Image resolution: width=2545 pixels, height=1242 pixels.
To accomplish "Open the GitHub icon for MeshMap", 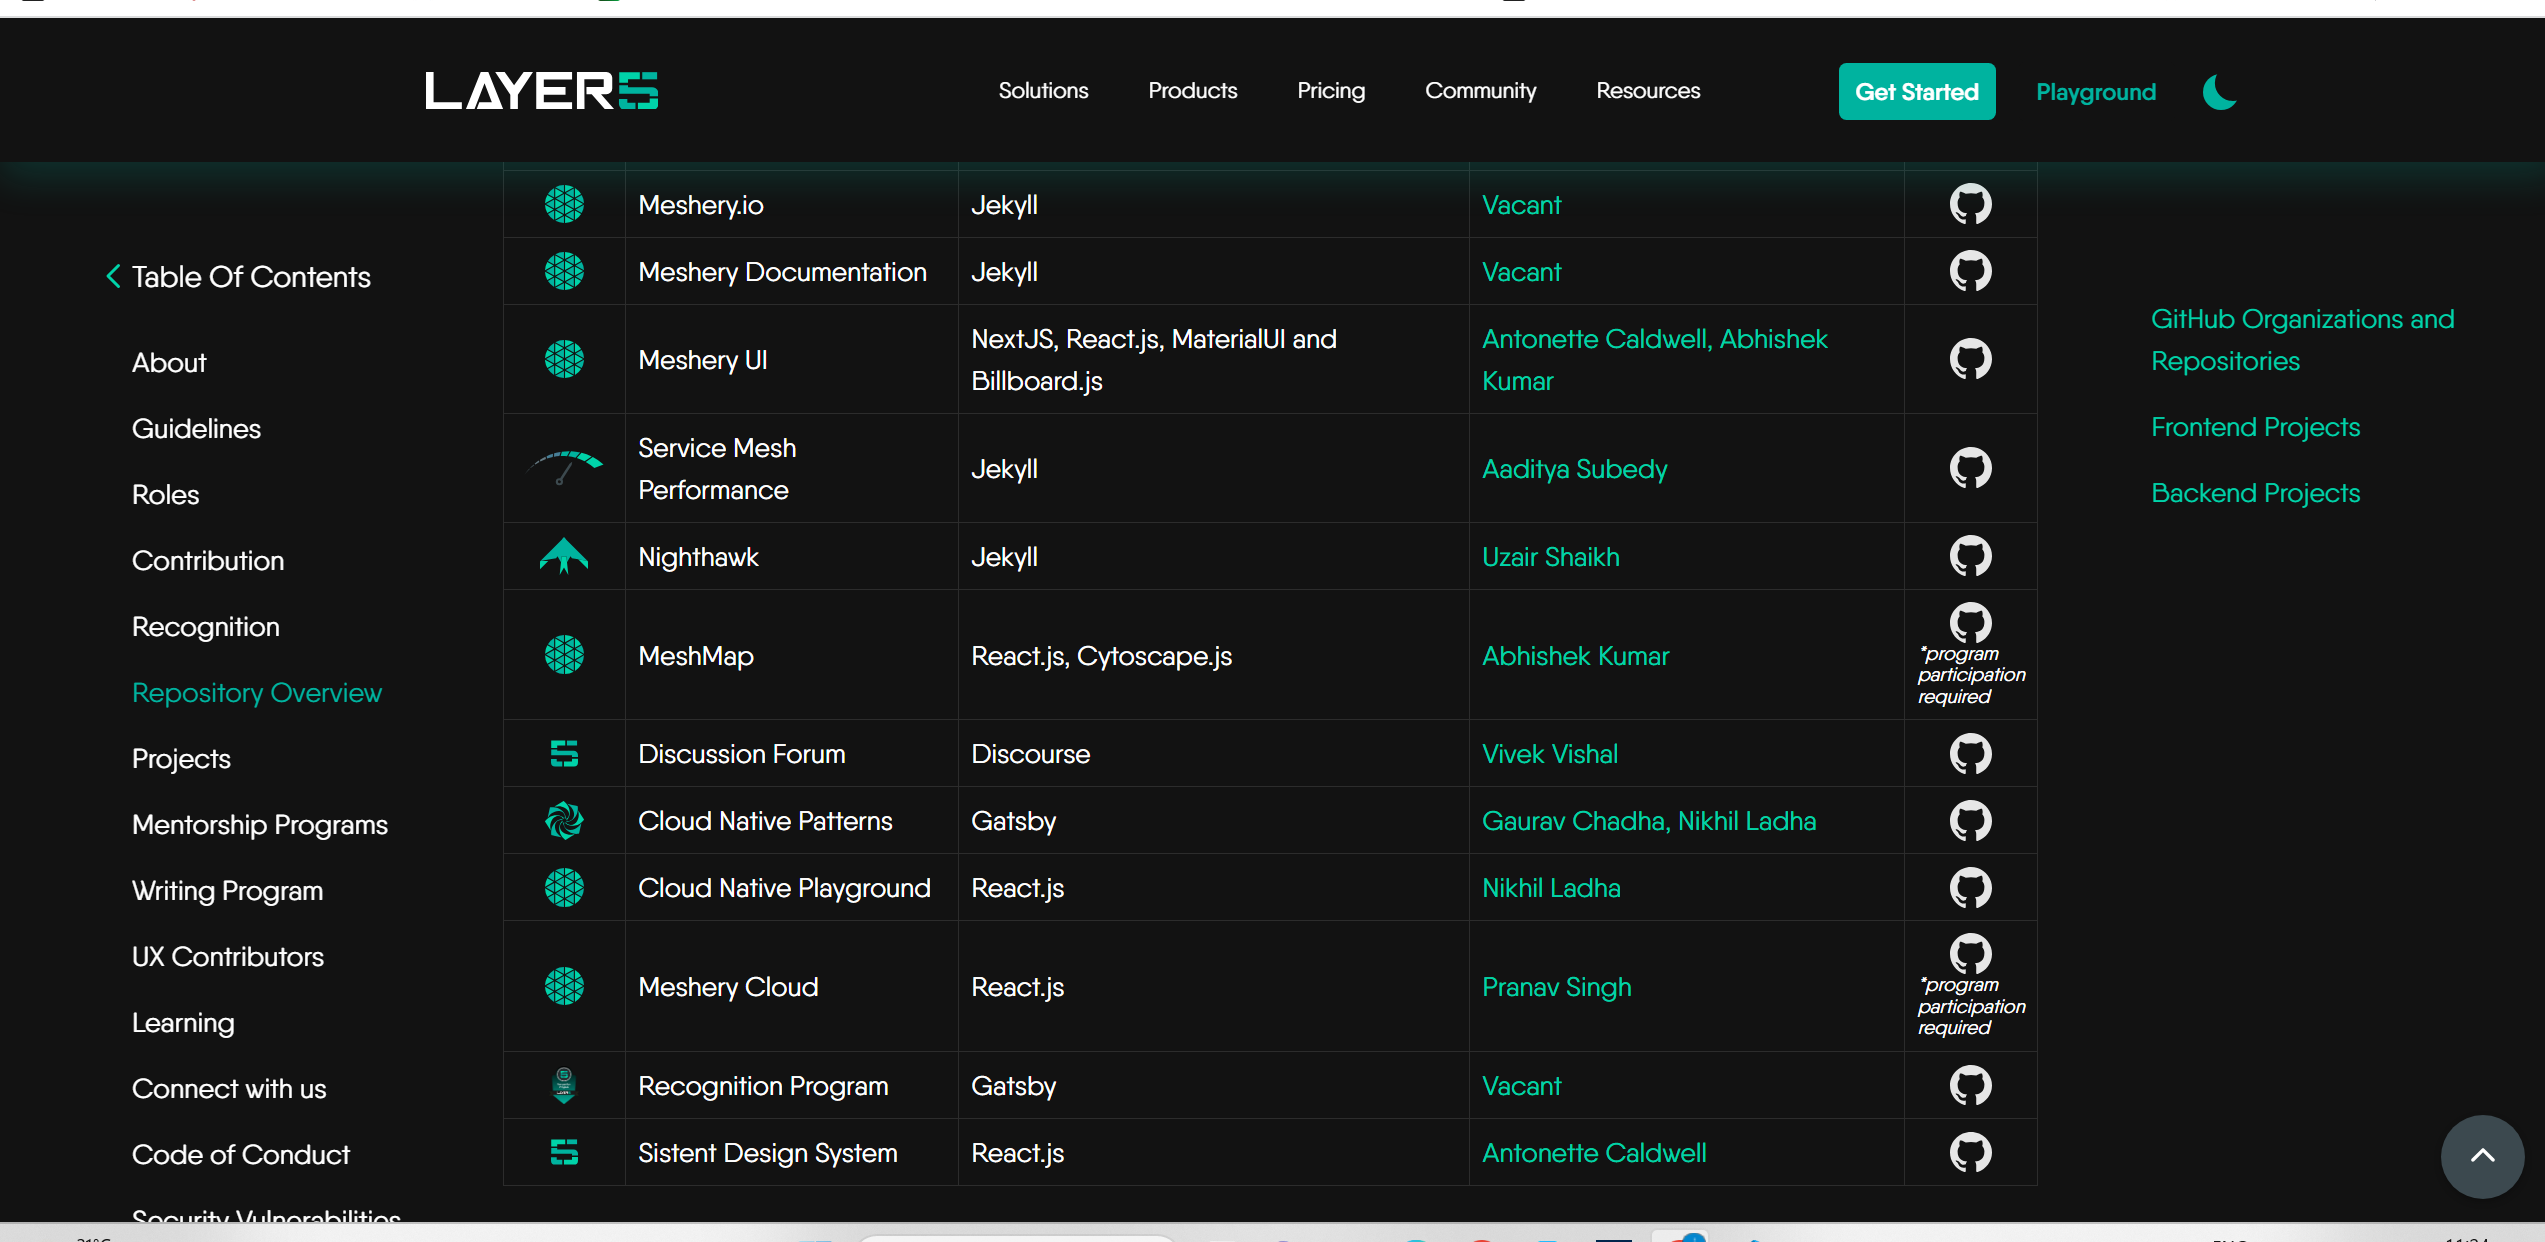I will [1970, 622].
